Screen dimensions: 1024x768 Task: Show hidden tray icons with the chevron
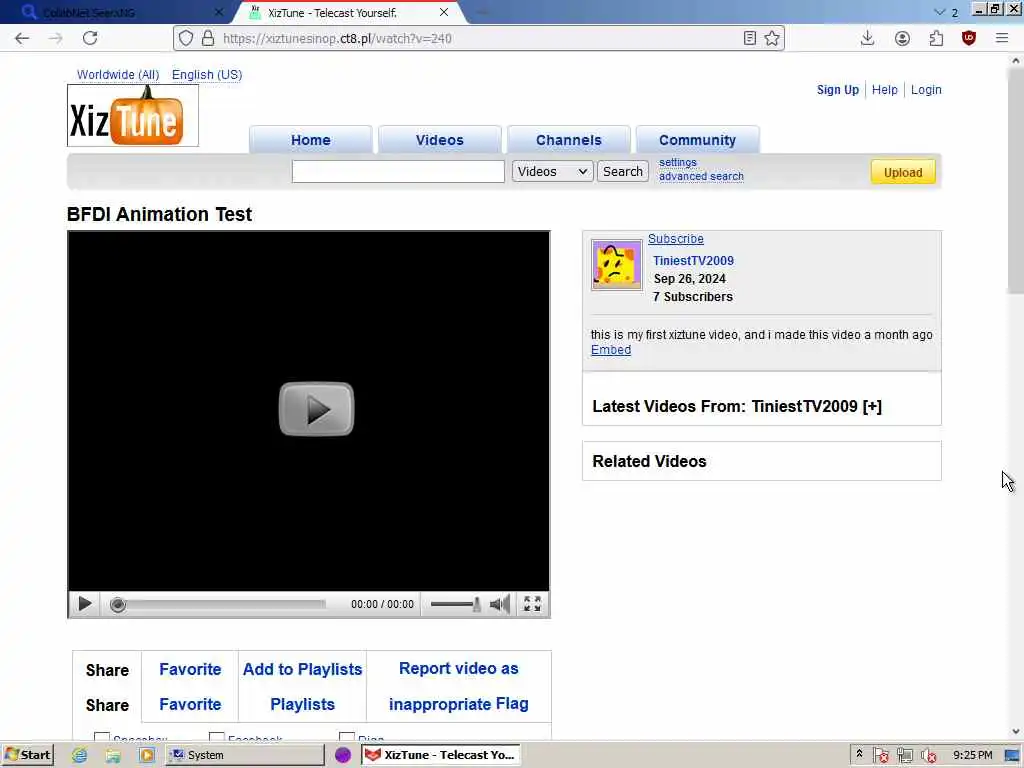[859, 754]
